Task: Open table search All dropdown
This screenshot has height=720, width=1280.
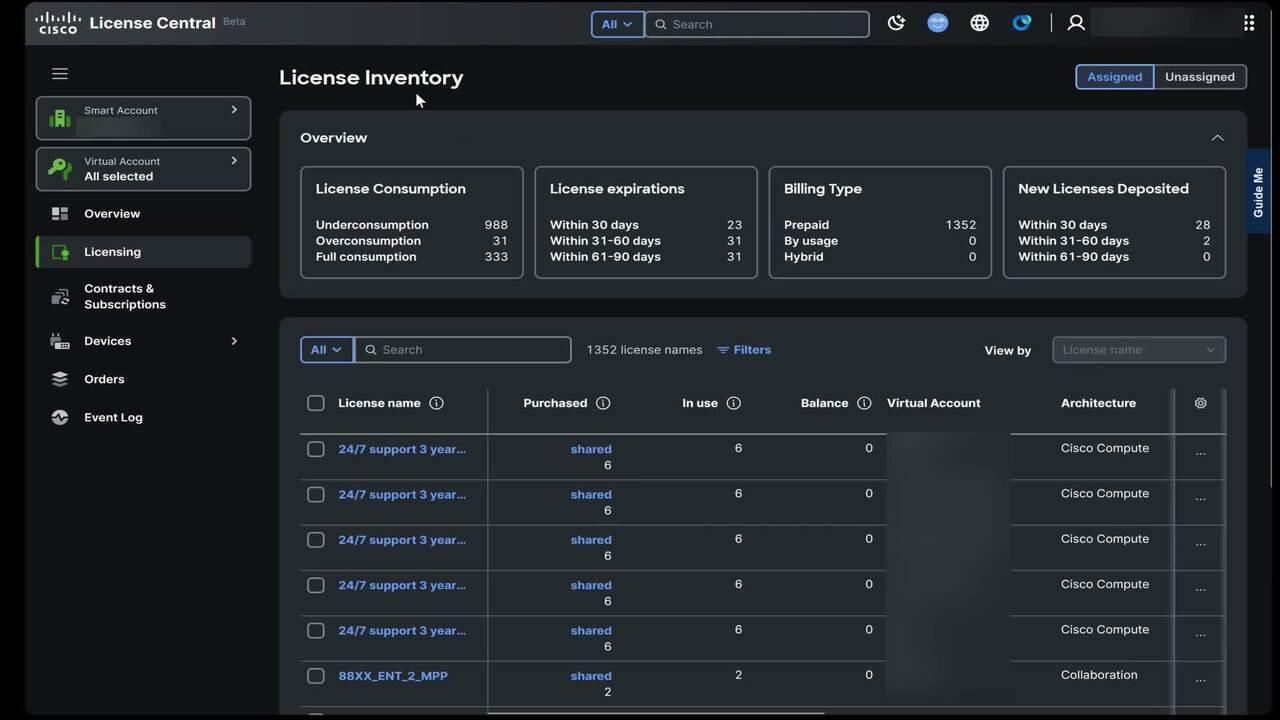Action: point(326,350)
